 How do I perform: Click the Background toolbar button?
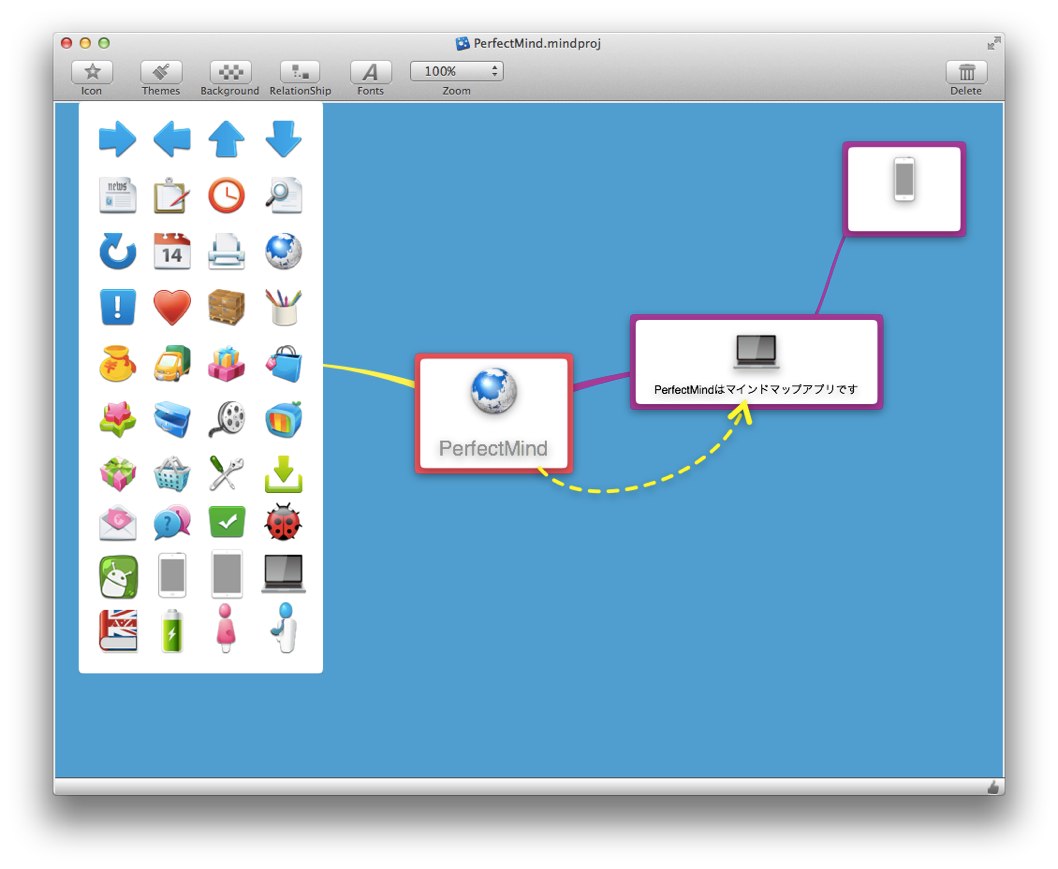click(230, 72)
